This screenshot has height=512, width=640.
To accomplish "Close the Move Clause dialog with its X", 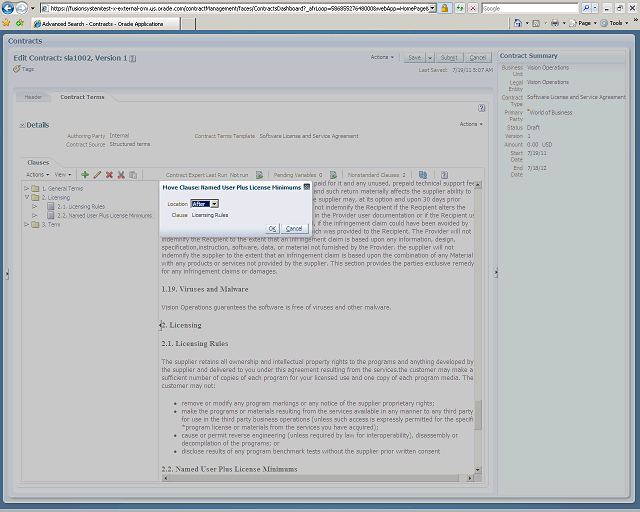I will (307, 187).
